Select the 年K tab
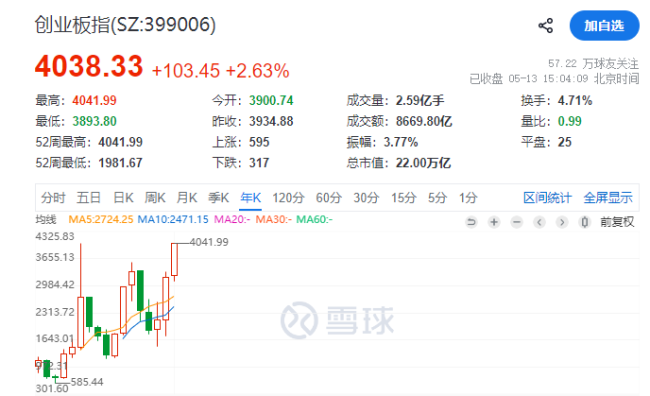The height and width of the screenshot is (396, 650). pyautogui.click(x=250, y=198)
